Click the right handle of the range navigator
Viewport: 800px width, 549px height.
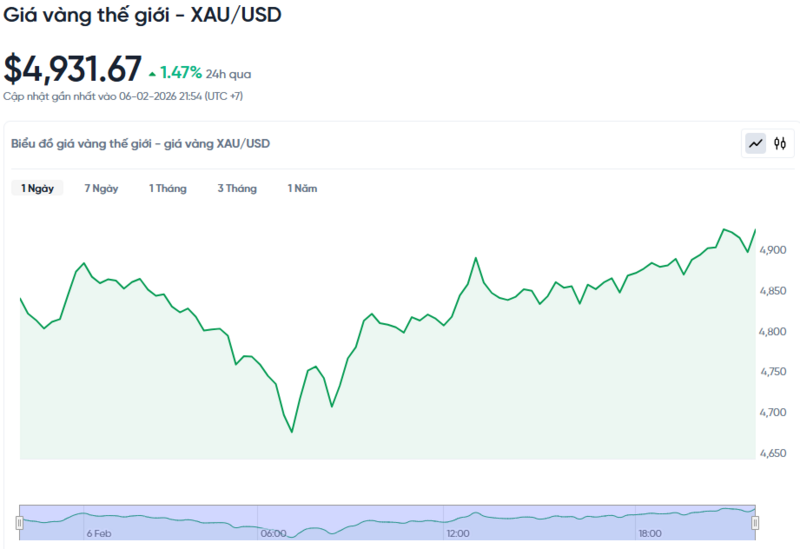click(755, 522)
